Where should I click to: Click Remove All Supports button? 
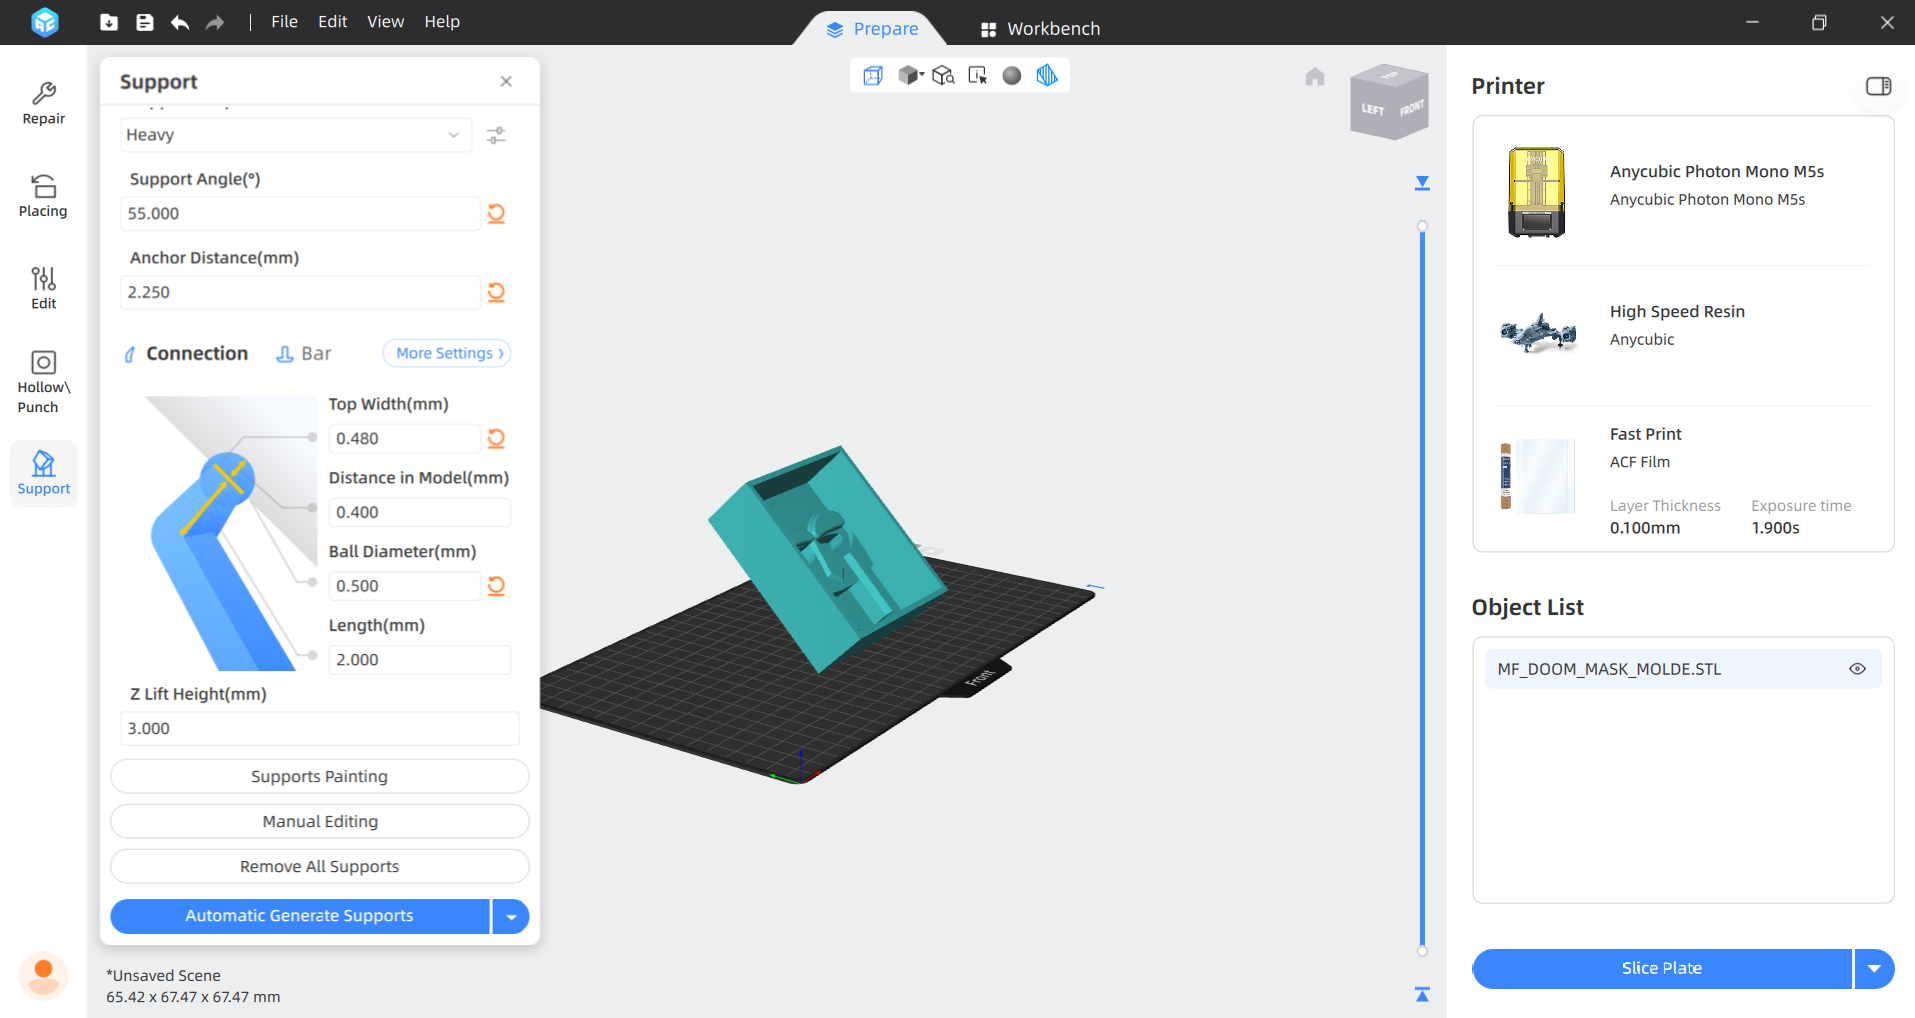point(319,866)
